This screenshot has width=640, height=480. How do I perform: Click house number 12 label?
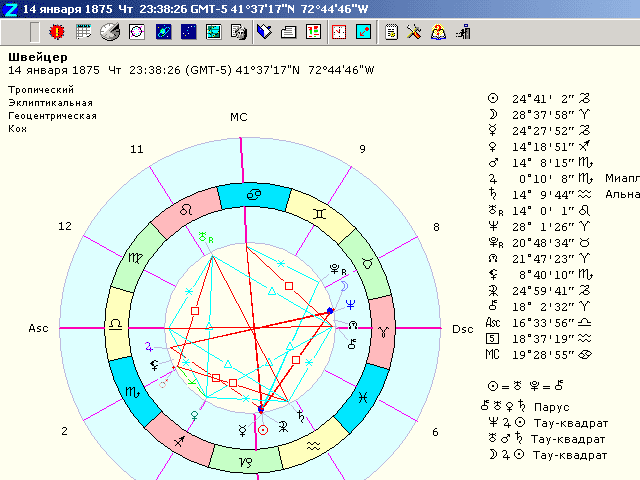(65, 226)
